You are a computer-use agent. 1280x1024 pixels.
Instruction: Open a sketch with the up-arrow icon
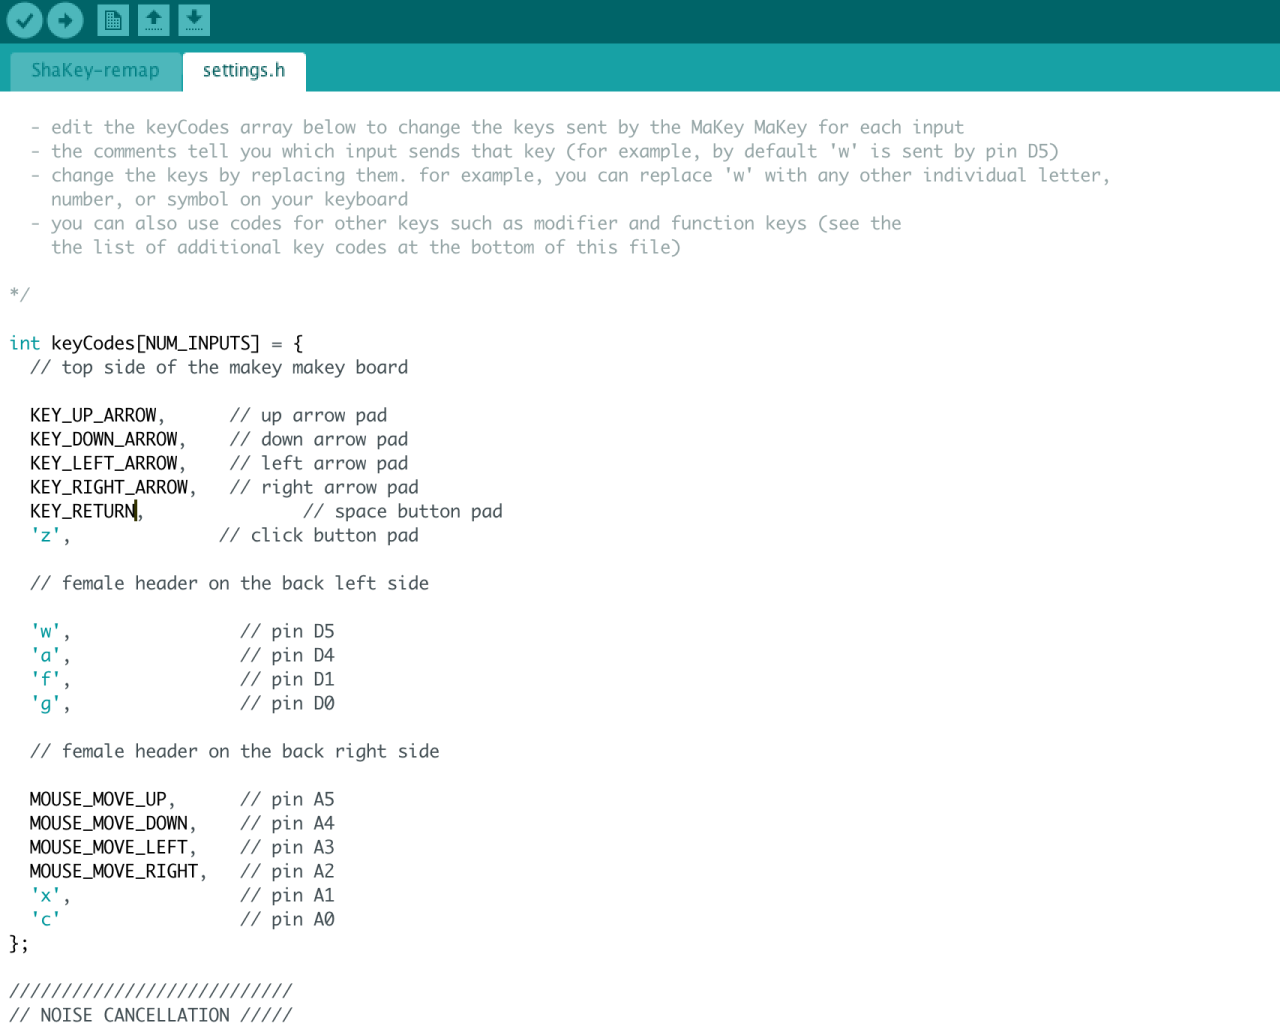(x=154, y=19)
